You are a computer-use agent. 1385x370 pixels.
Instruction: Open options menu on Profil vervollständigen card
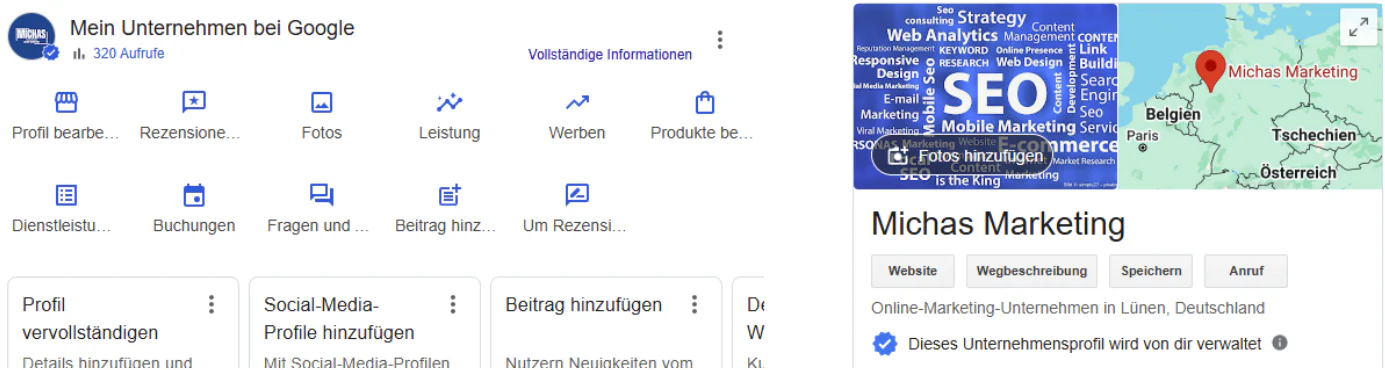(x=211, y=304)
